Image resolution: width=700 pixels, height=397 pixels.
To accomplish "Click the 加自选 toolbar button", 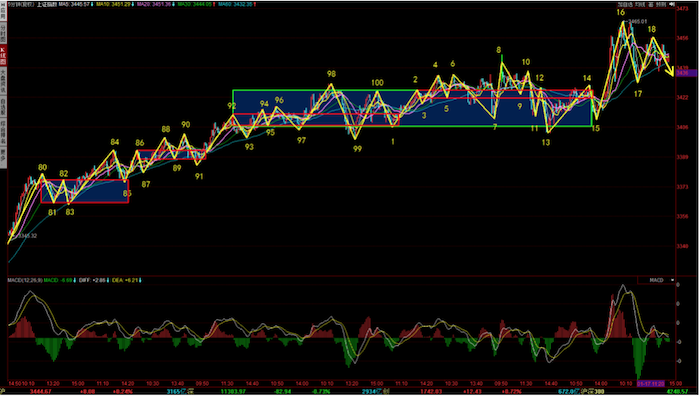I will (625, 4).
